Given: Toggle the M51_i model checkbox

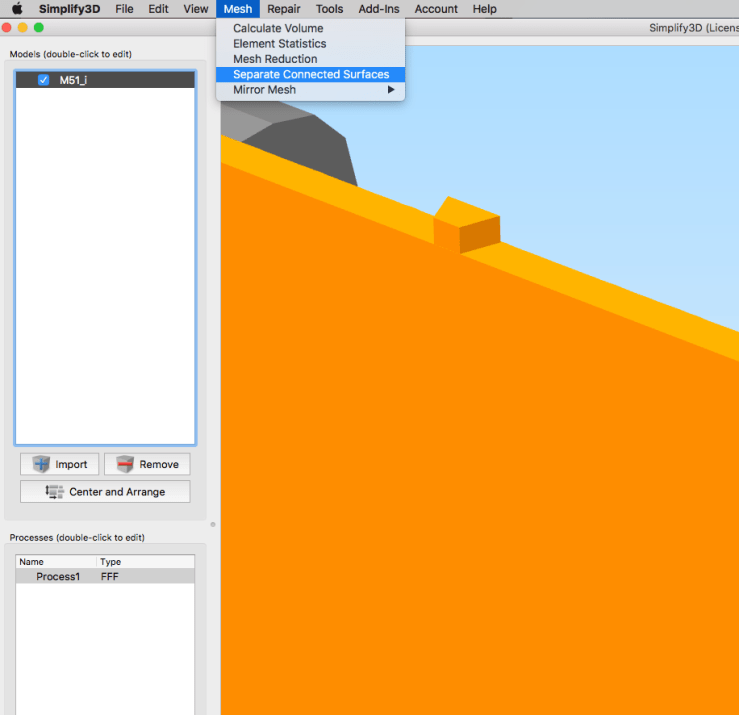Looking at the screenshot, I should 43,80.
